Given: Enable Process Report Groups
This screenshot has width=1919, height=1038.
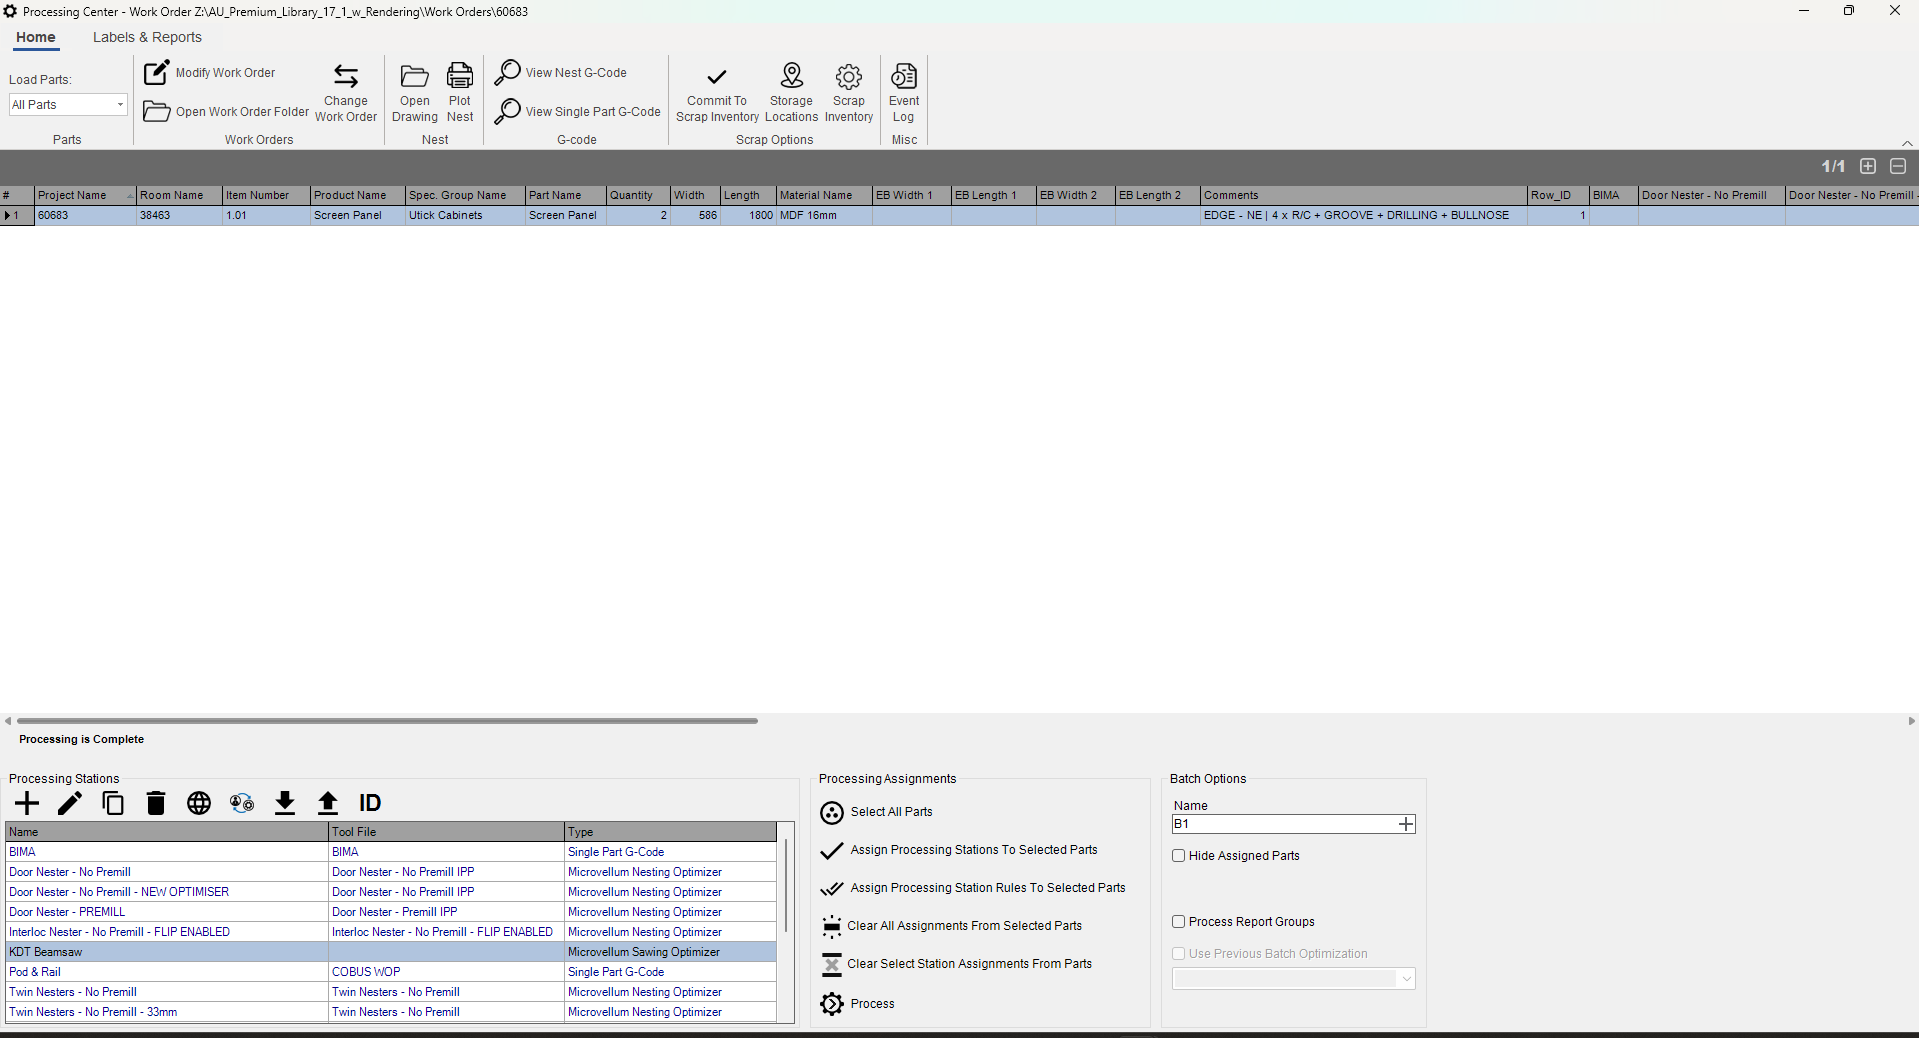Looking at the screenshot, I should pos(1179,922).
